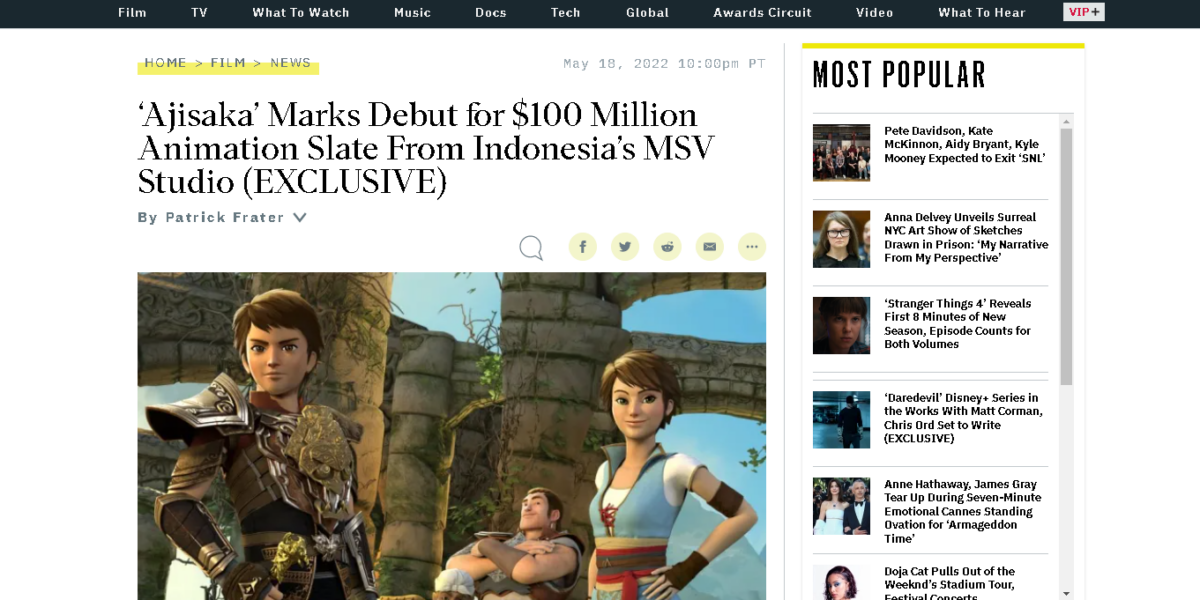Click scrollbar down arrow in Most Popular

(x=1066, y=592)
